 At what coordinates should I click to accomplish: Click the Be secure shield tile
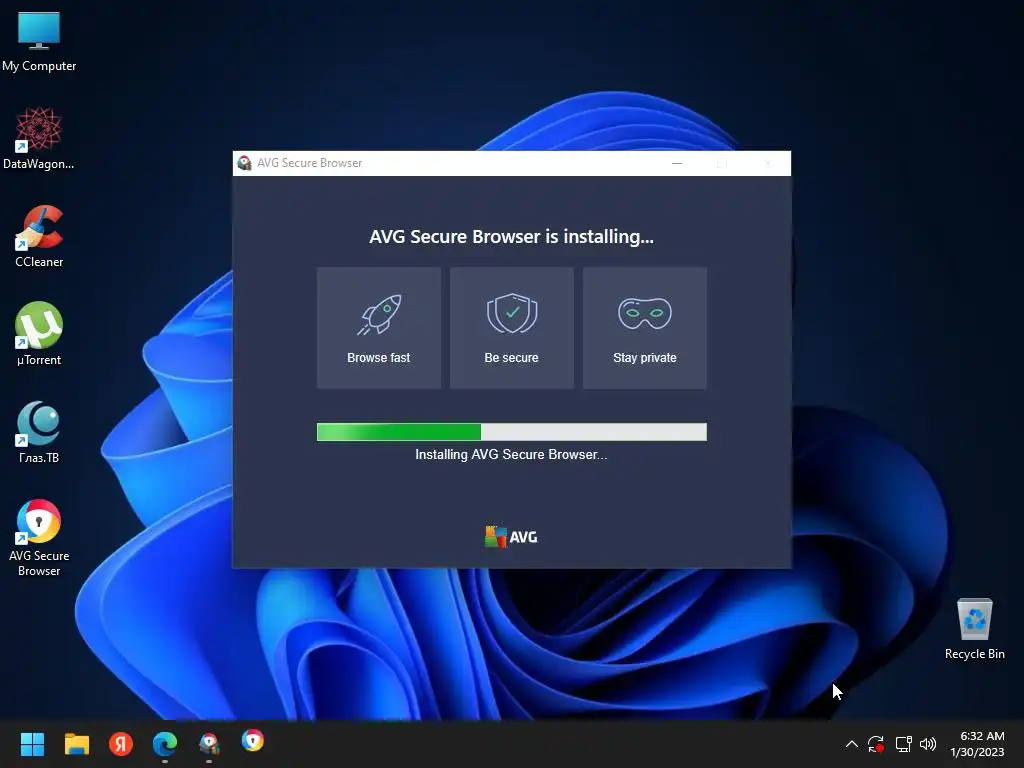click(x=512, y=328)
